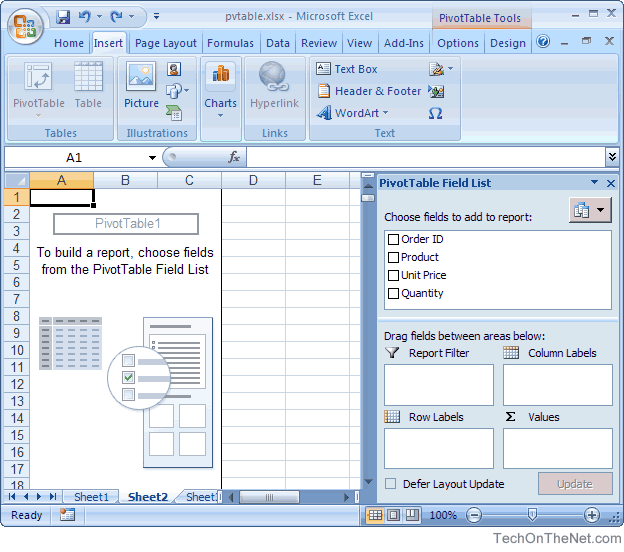Open the Signature Line dropdown arrow
The image size is (624, 552).
point(450,69)
